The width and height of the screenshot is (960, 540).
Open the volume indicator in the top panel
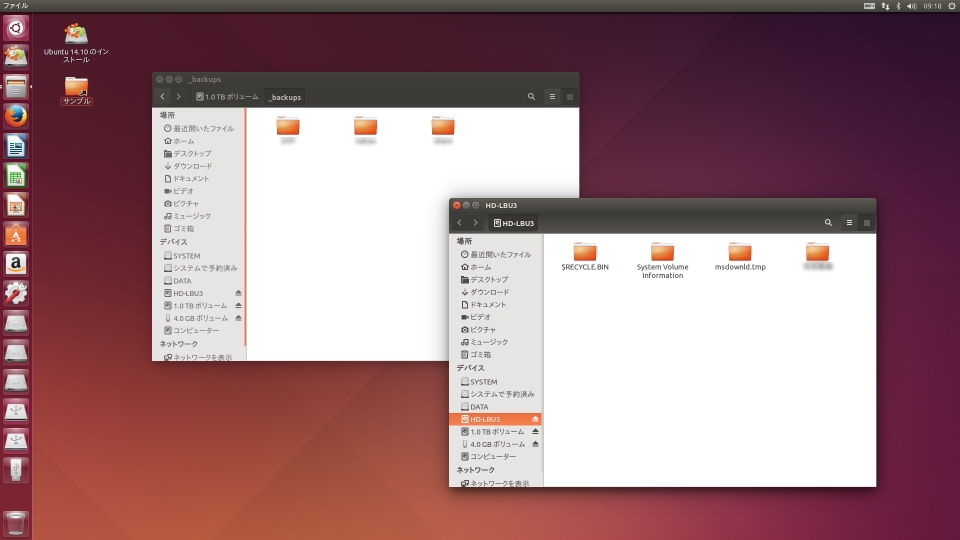tap(912, 6)
